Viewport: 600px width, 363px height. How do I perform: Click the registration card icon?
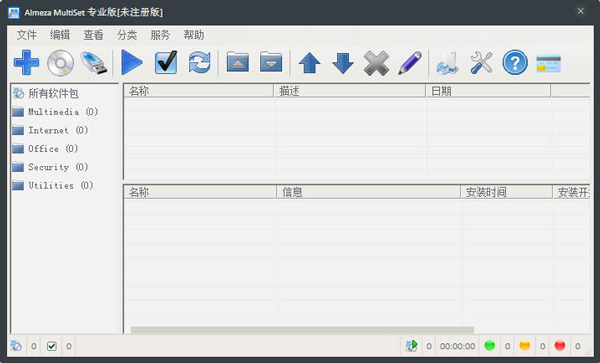548,63
